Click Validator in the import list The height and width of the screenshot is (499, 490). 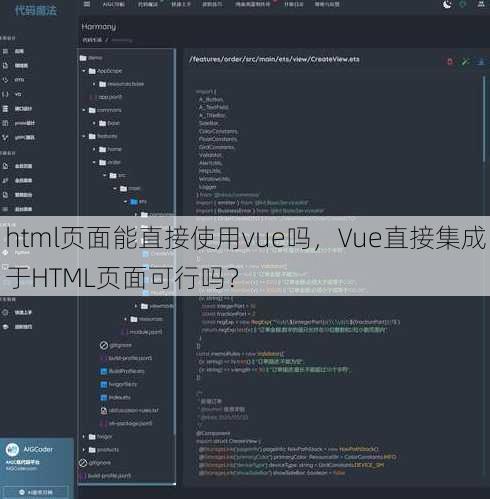click(x=210, y=155)
